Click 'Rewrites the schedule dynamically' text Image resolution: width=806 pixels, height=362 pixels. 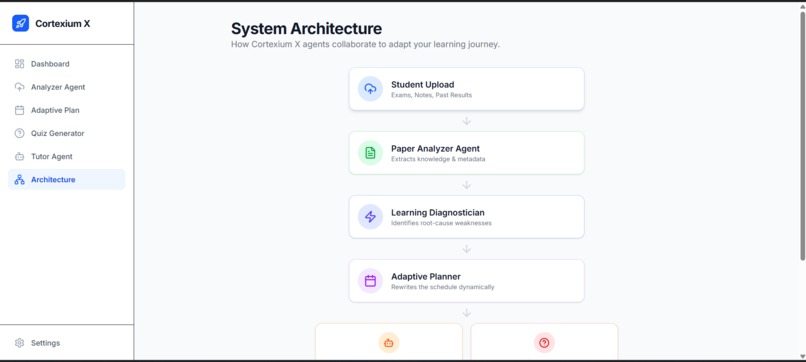(x=443, y=287)
